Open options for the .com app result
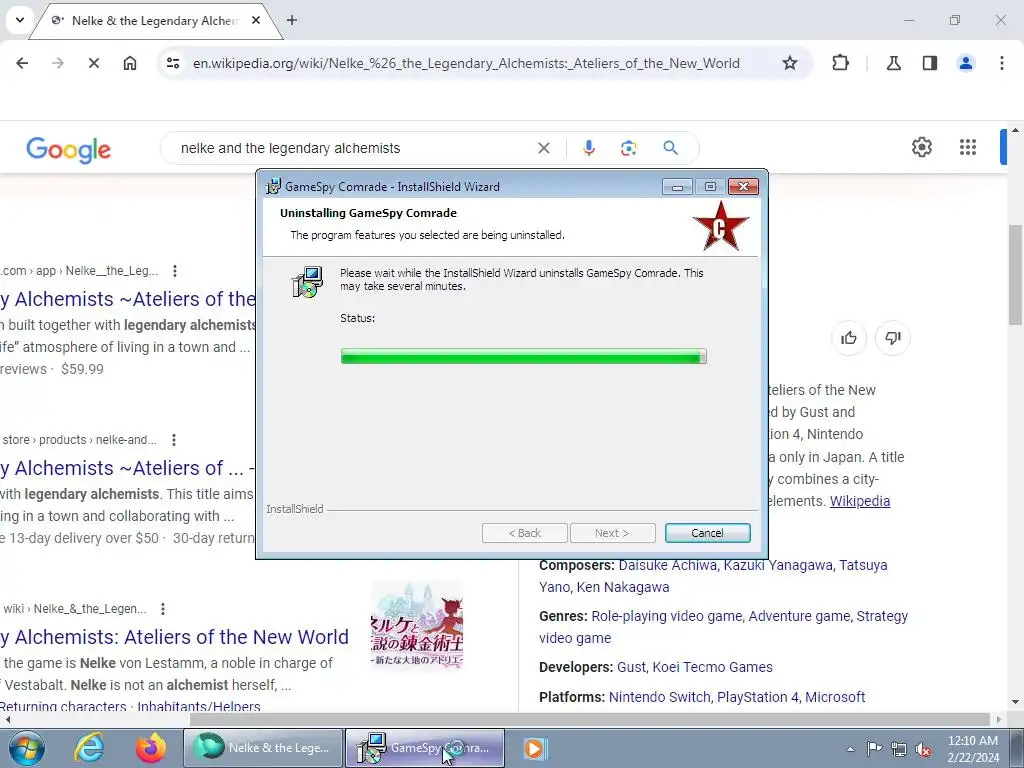 (174, 270)
